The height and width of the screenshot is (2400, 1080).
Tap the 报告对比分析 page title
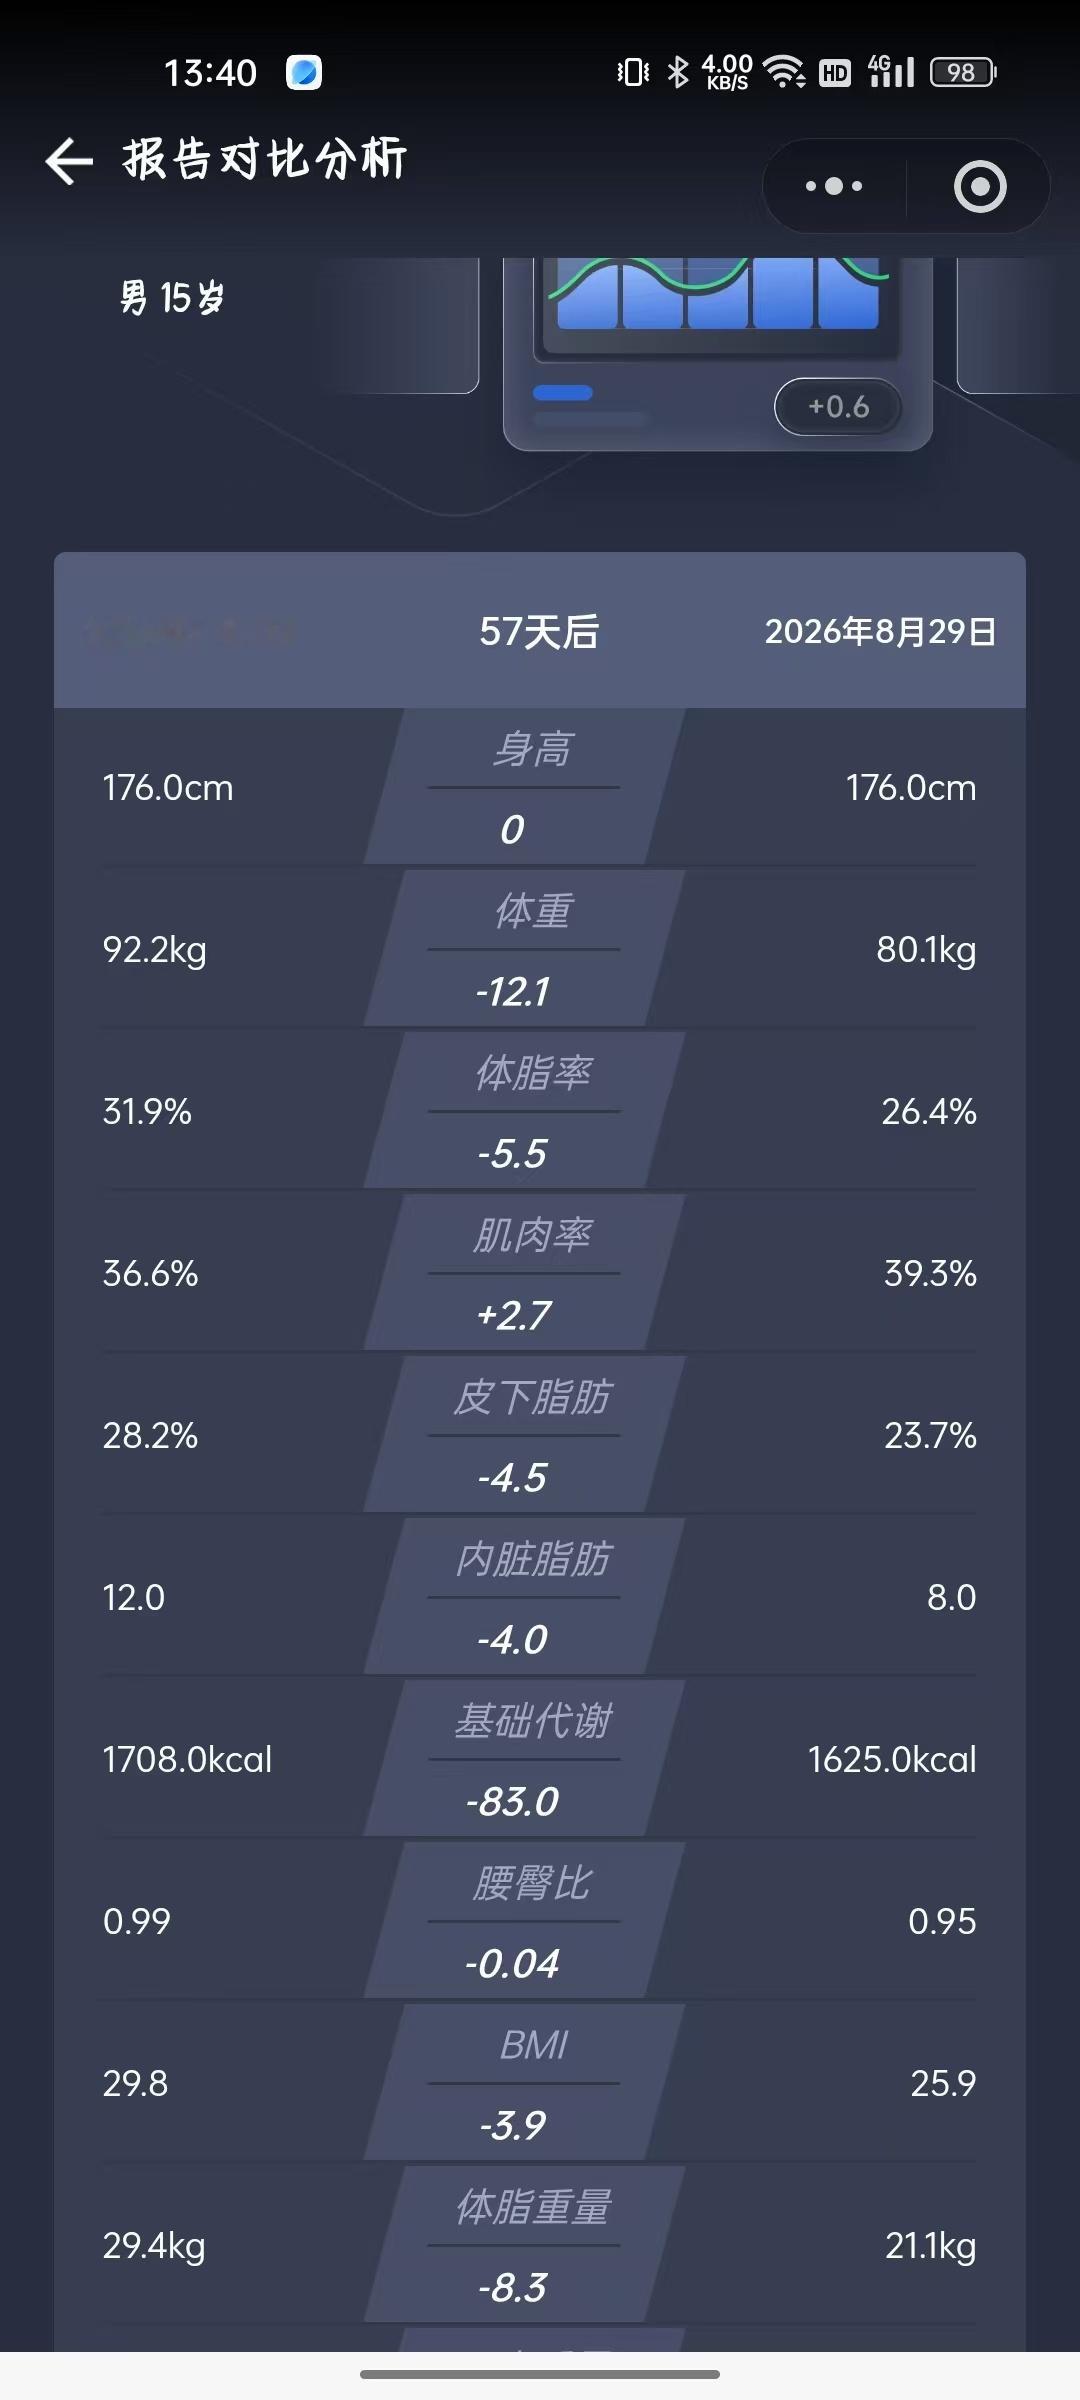(265, 160)
